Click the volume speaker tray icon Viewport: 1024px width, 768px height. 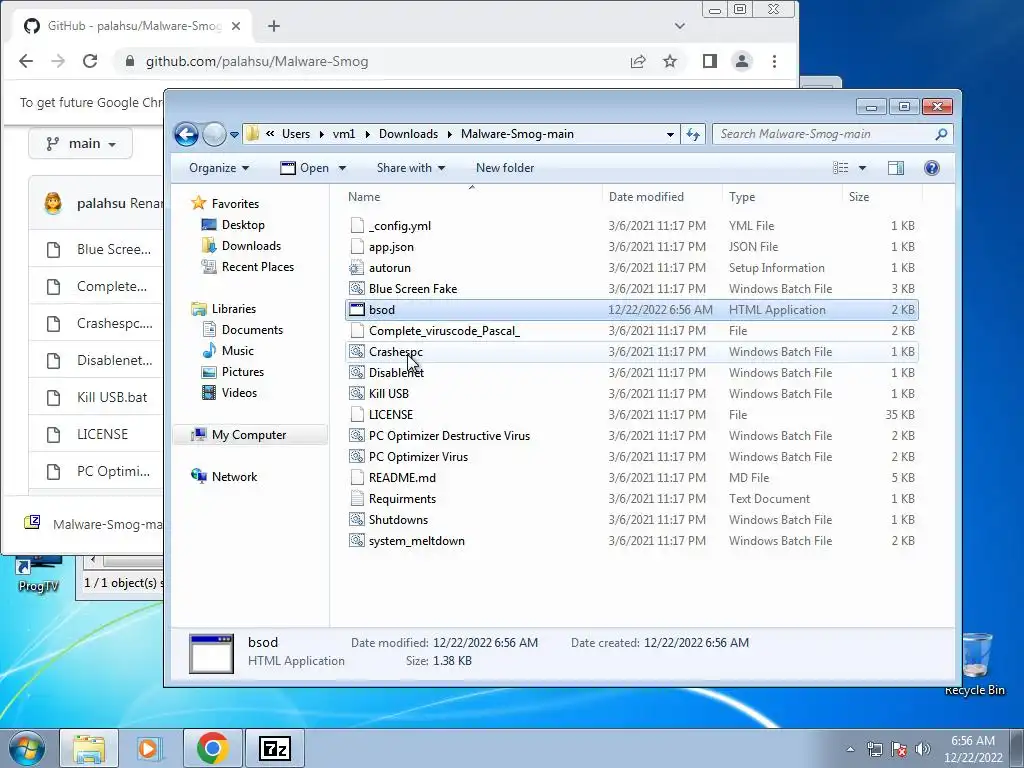click(x=923, y=749)
